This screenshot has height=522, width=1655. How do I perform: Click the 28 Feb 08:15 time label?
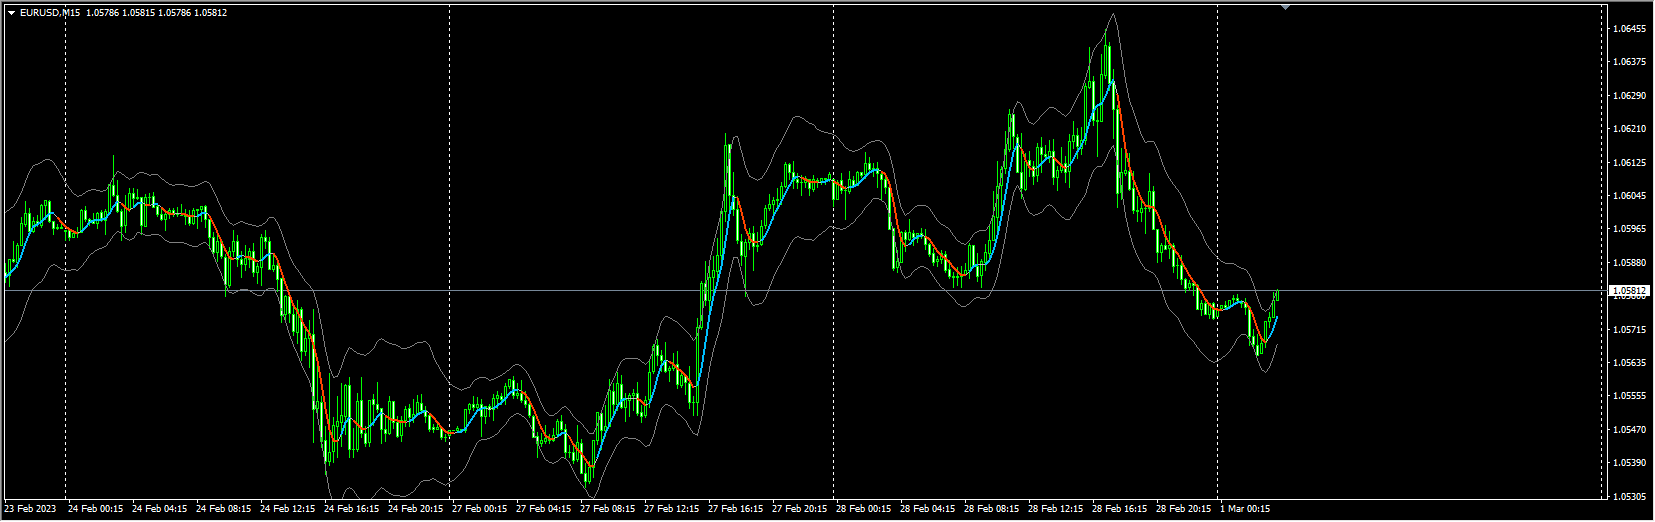click(x=992, y=509)
